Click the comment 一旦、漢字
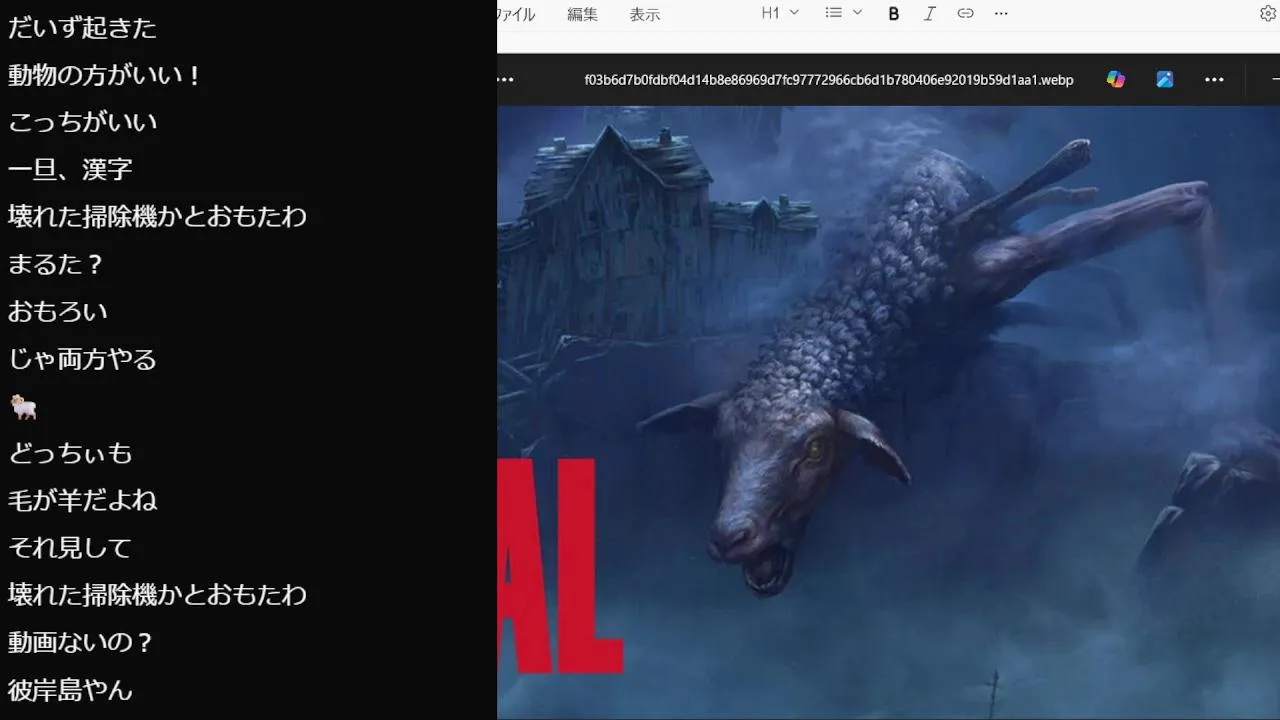The image size is (1280, 720). [70, 169]
